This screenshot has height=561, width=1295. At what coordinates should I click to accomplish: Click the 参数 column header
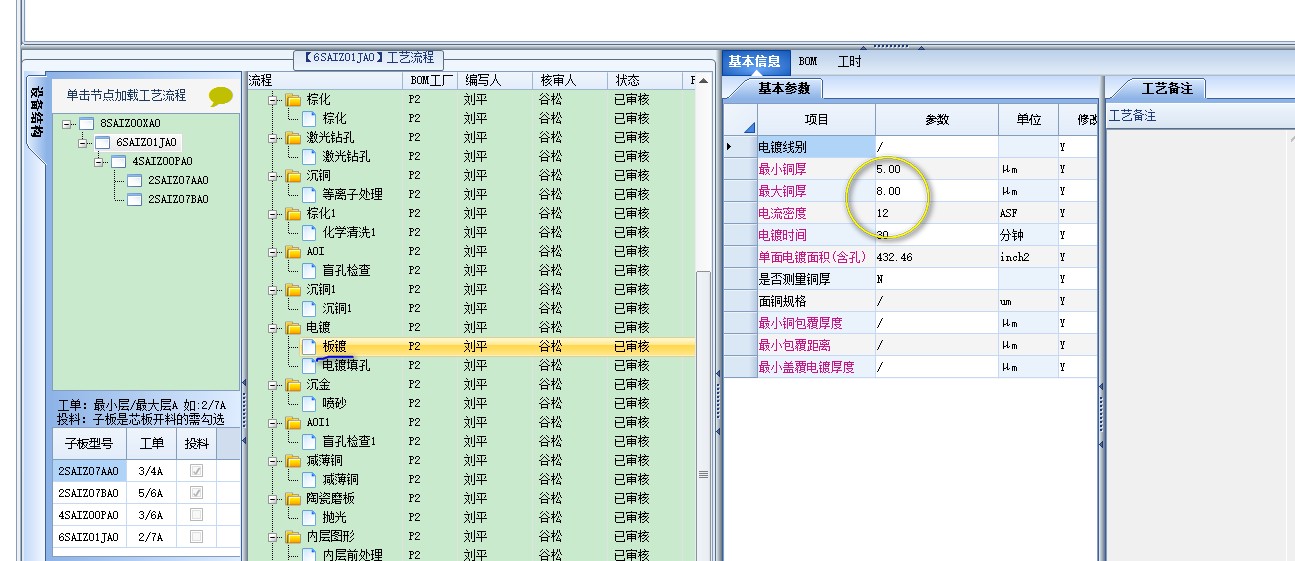coord(937,119)
